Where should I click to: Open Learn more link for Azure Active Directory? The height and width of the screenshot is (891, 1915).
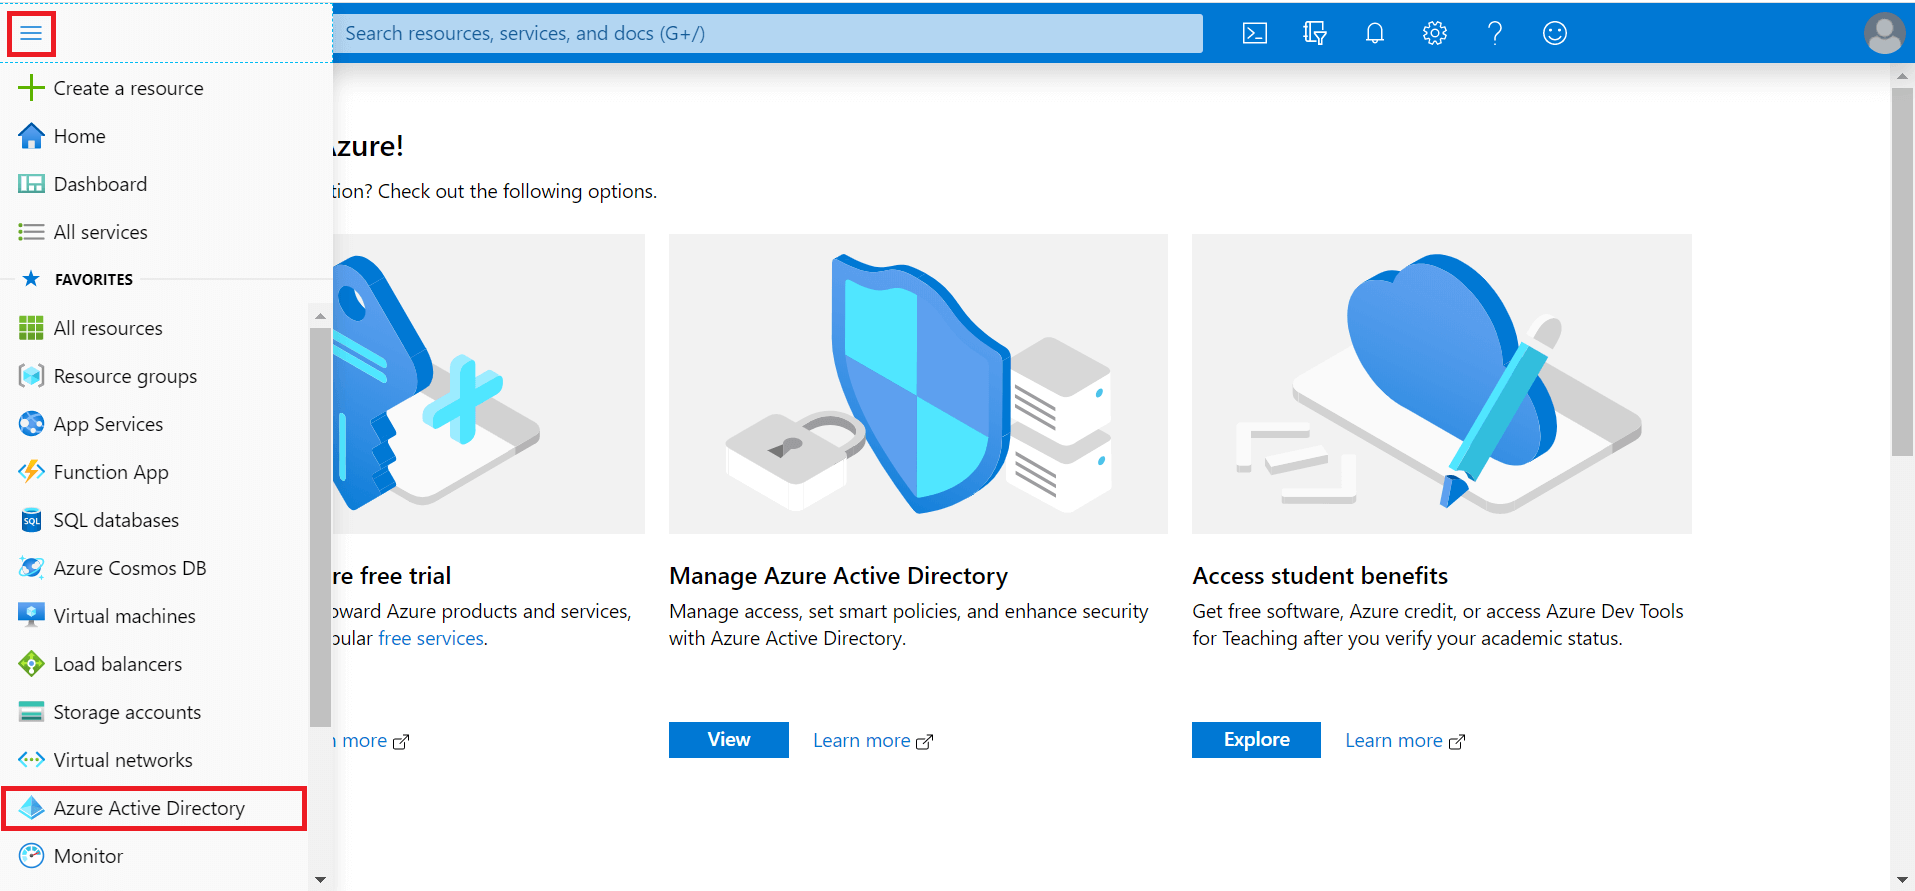pos(873,741)
